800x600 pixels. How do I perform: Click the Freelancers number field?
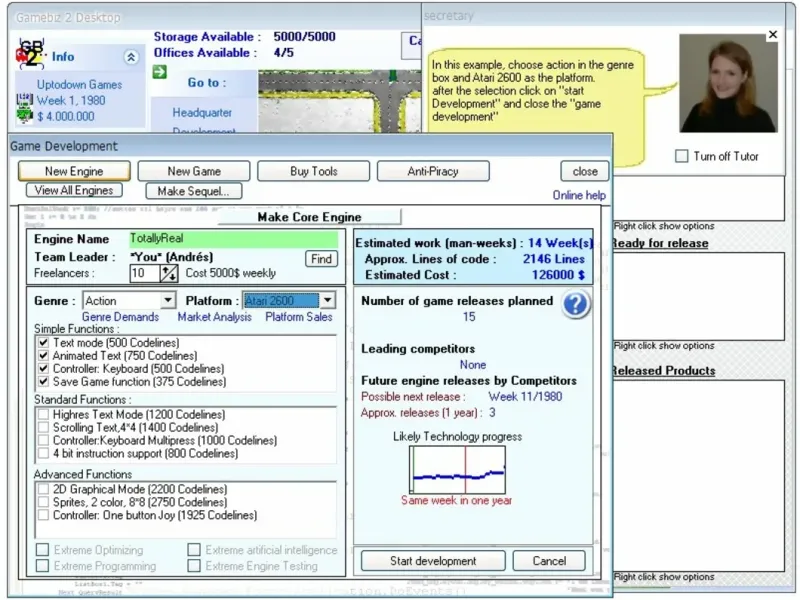tap(144, 273)
